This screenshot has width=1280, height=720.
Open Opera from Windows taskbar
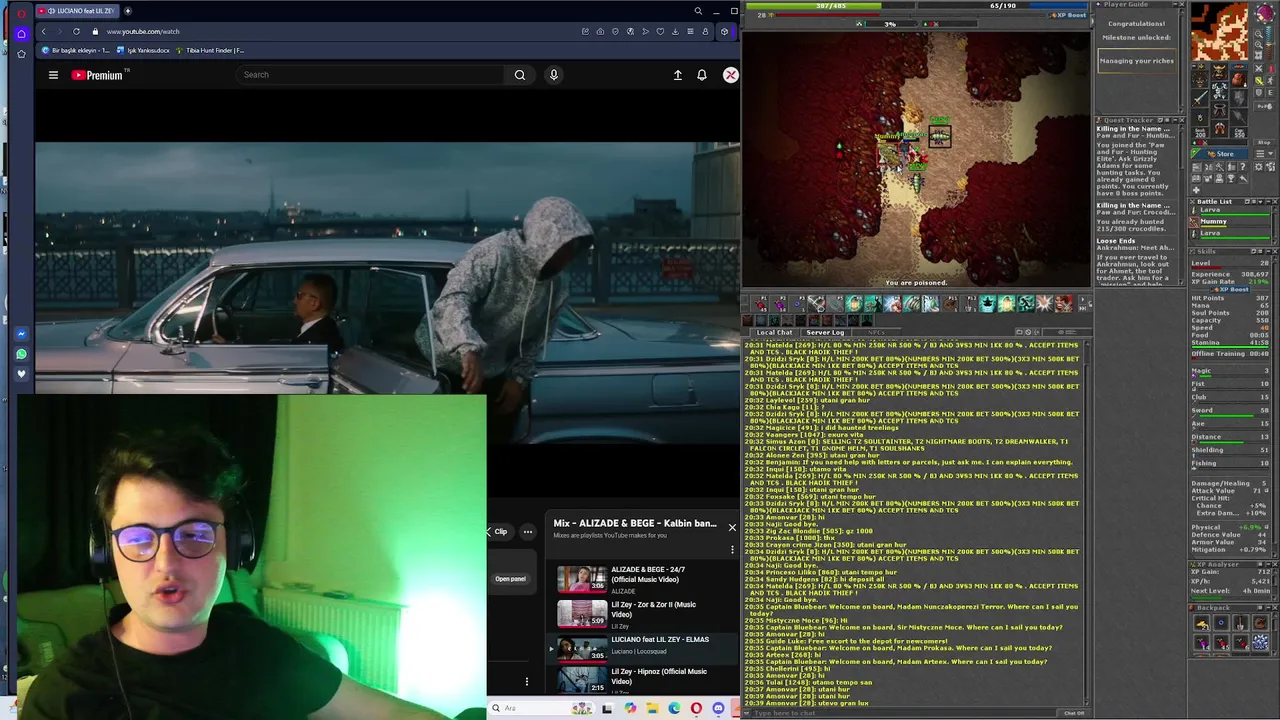point(696,708)
